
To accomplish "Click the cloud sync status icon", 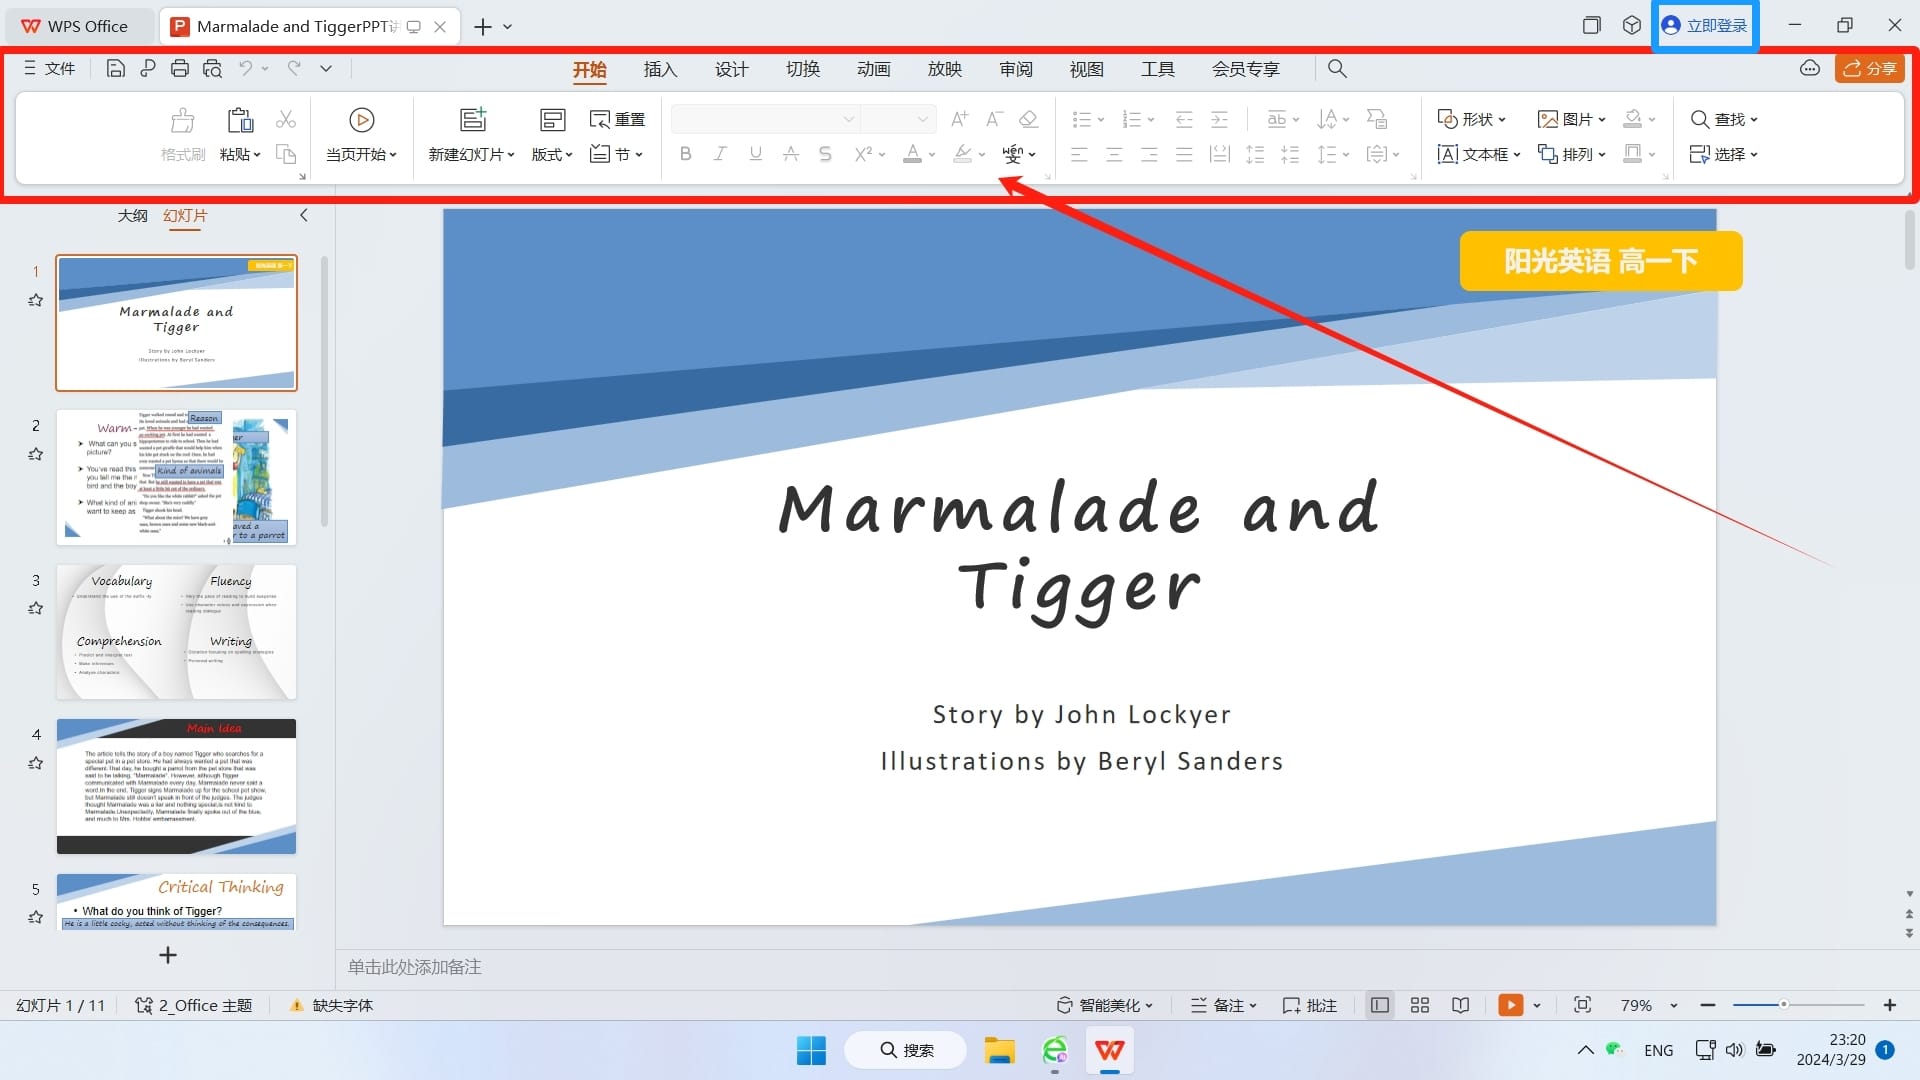I will [x=1810, y=68].
